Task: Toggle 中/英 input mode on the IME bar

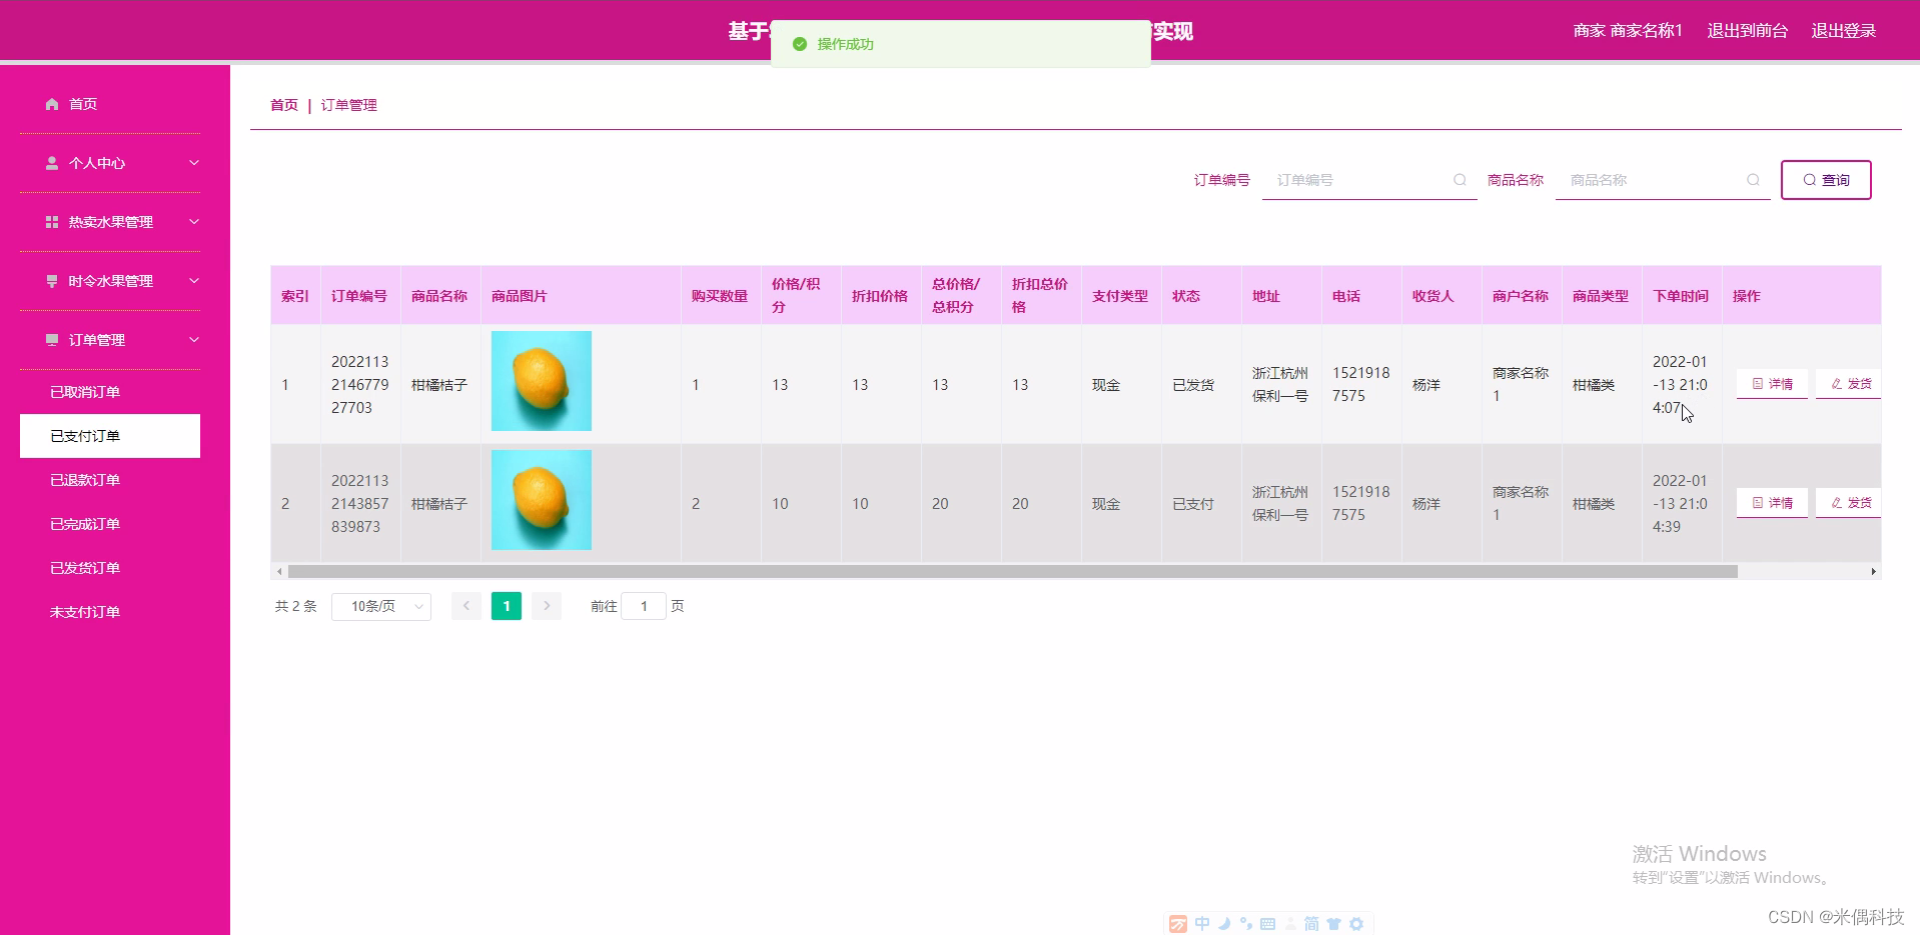Action: pyautogui.click(x=1202, y=923)
